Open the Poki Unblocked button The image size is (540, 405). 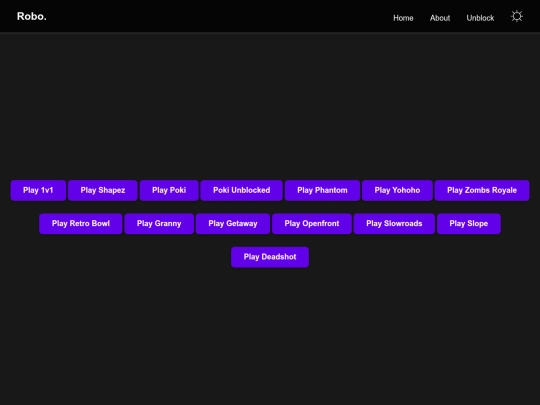click(x=241, y=190)
